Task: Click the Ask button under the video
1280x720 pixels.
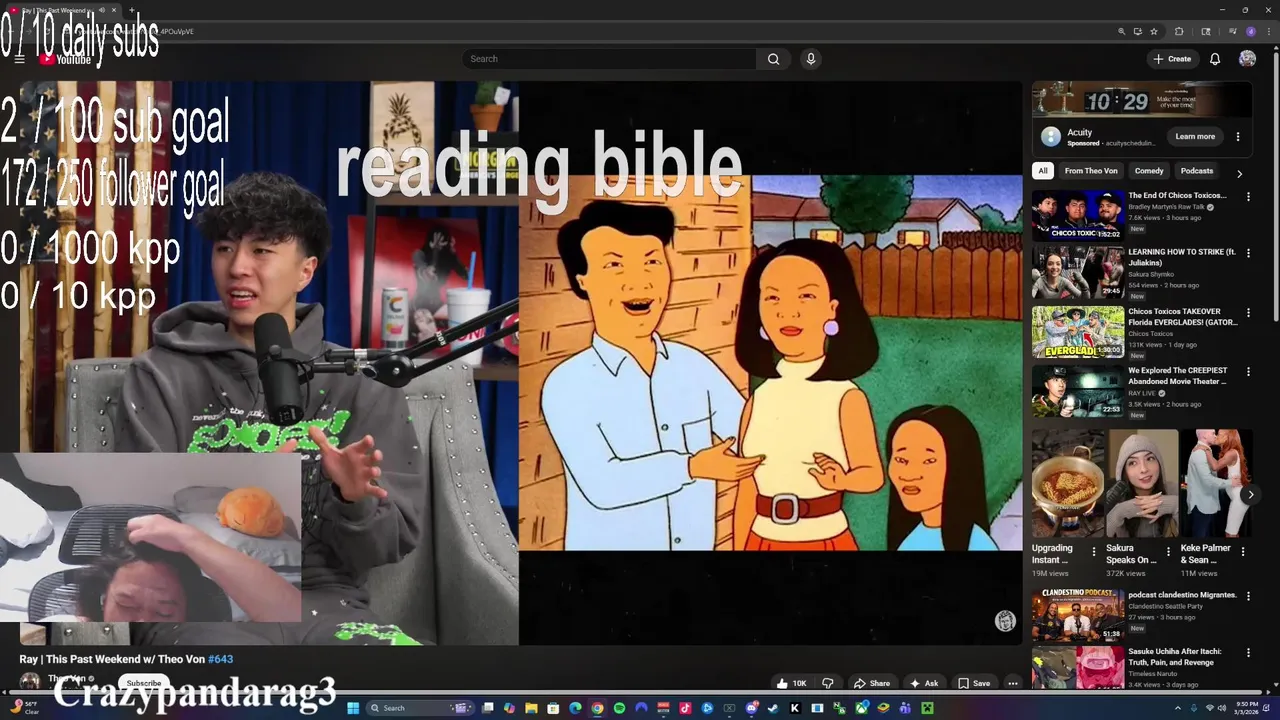Action: pyautogui.click(x=924, y=683)
